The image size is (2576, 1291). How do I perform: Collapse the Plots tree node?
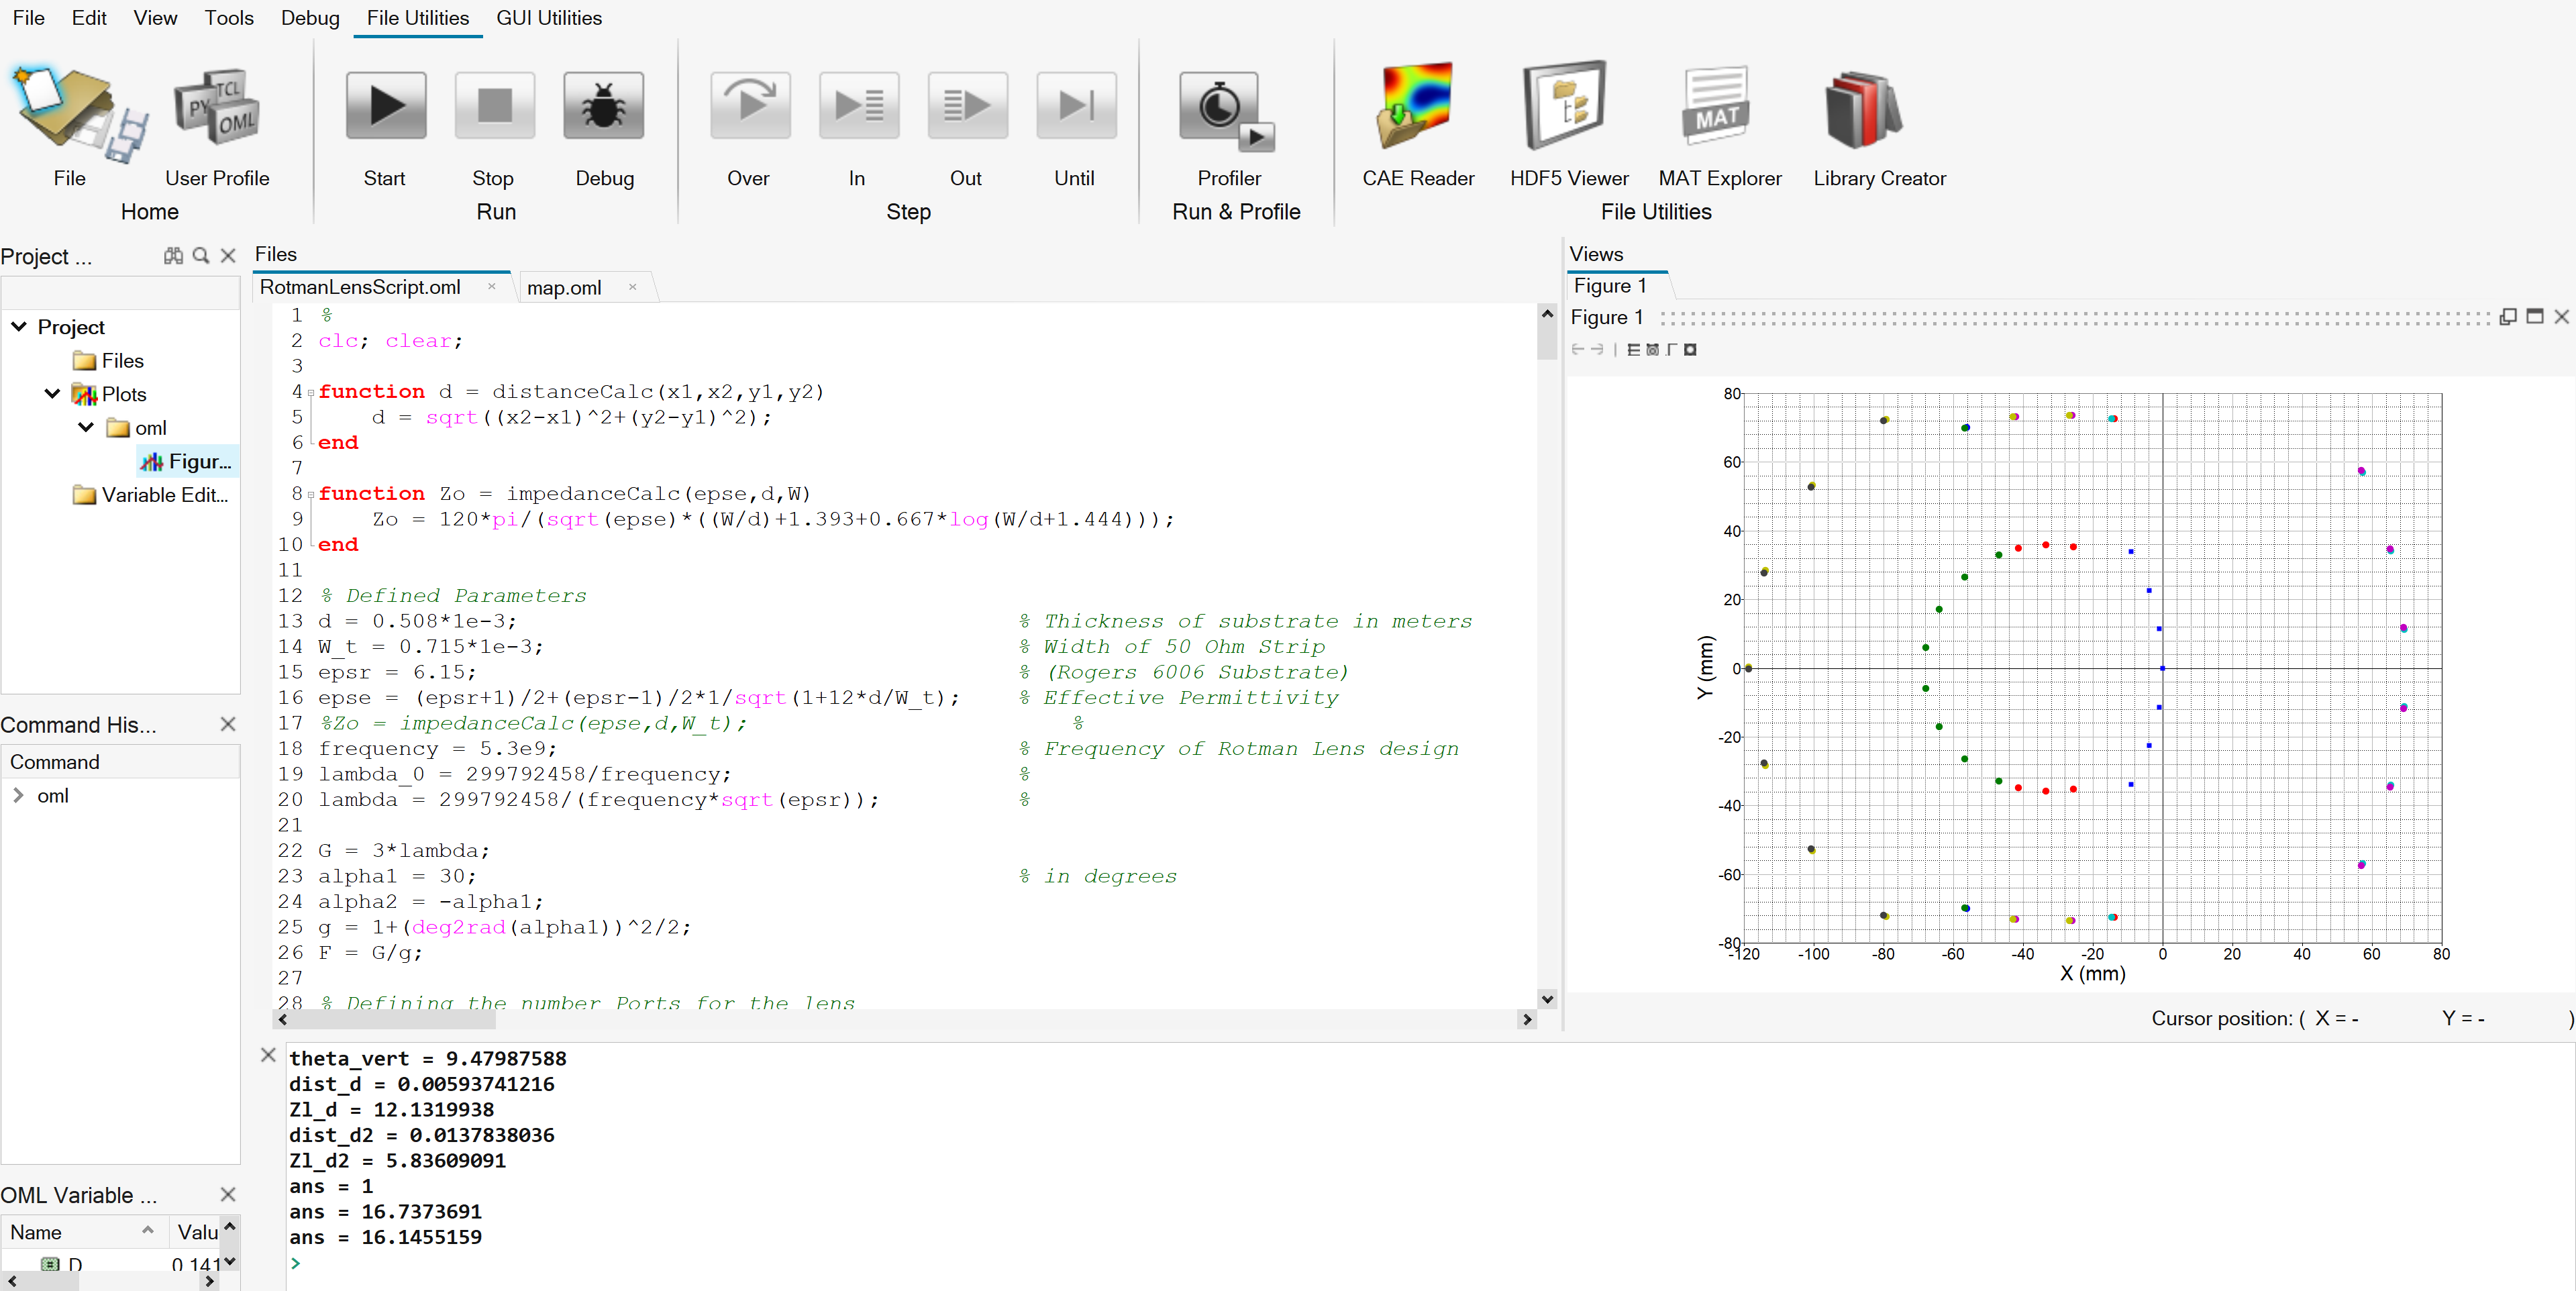tap(53, 394)
